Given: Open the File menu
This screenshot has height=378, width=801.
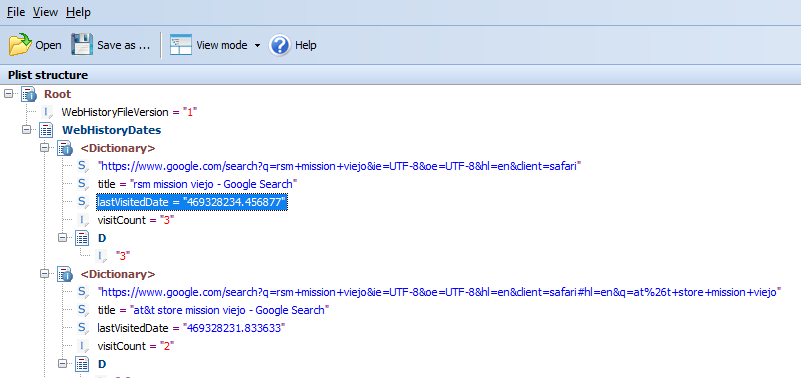Looking at the screenshot, I should 16,12.
